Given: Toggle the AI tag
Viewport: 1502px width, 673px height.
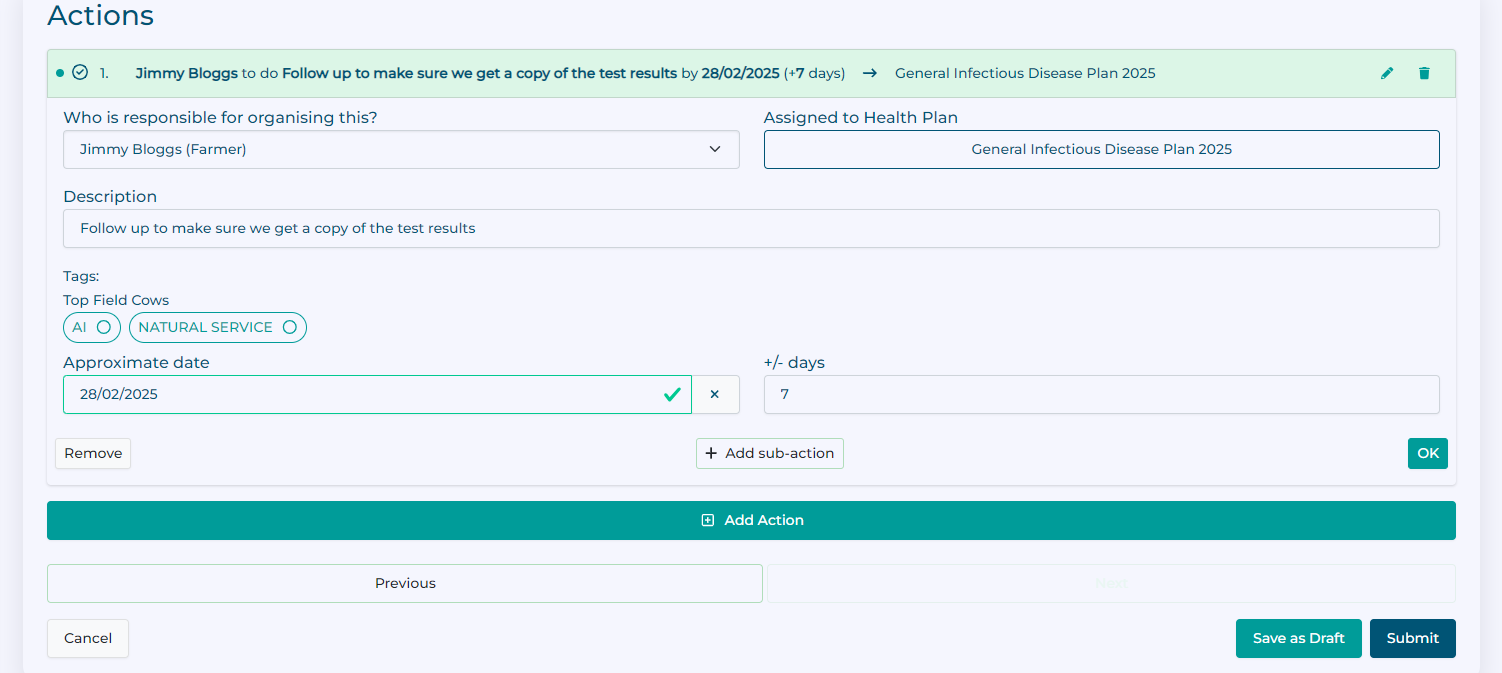Looking at the screenshot, I should [91, 327].
